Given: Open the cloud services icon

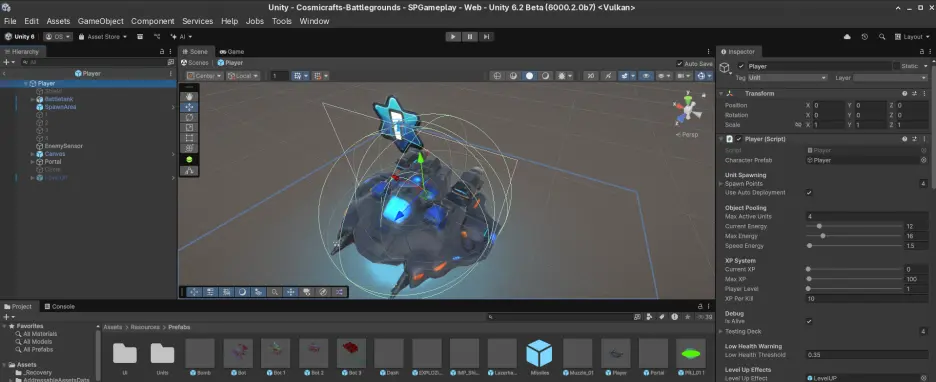Looking at the screenshot, I should pos(847,36).
